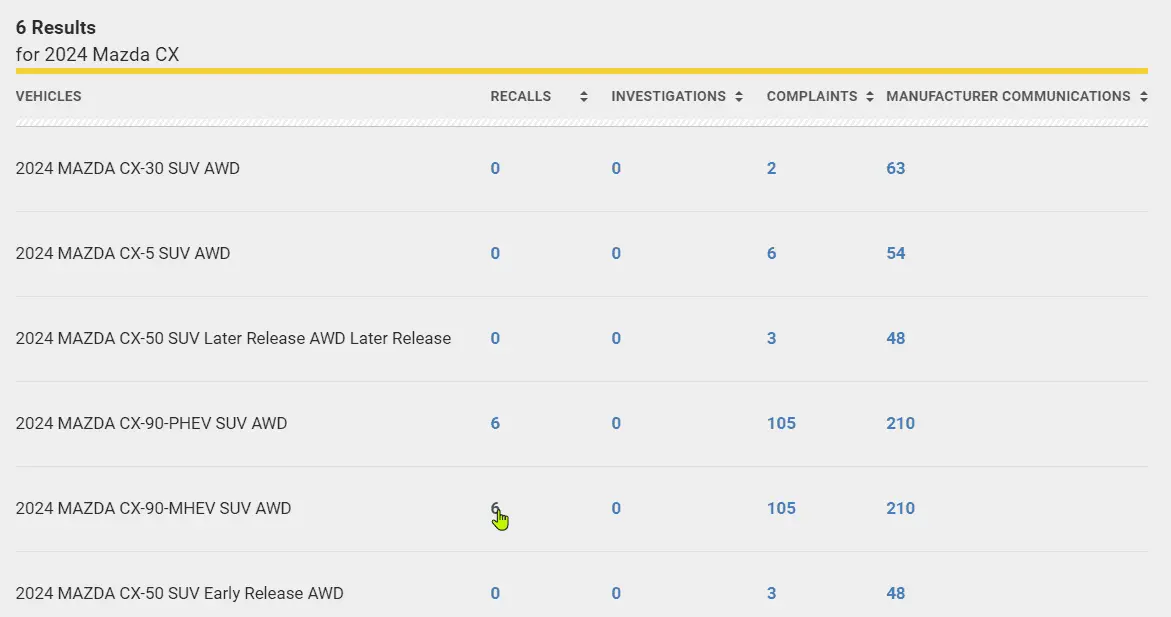The height and width of the screenshot is (617, 1171).
Task: Sort by Manufacturer Communications arrows
Action: pyautogui.click(x=1142, y=97)
